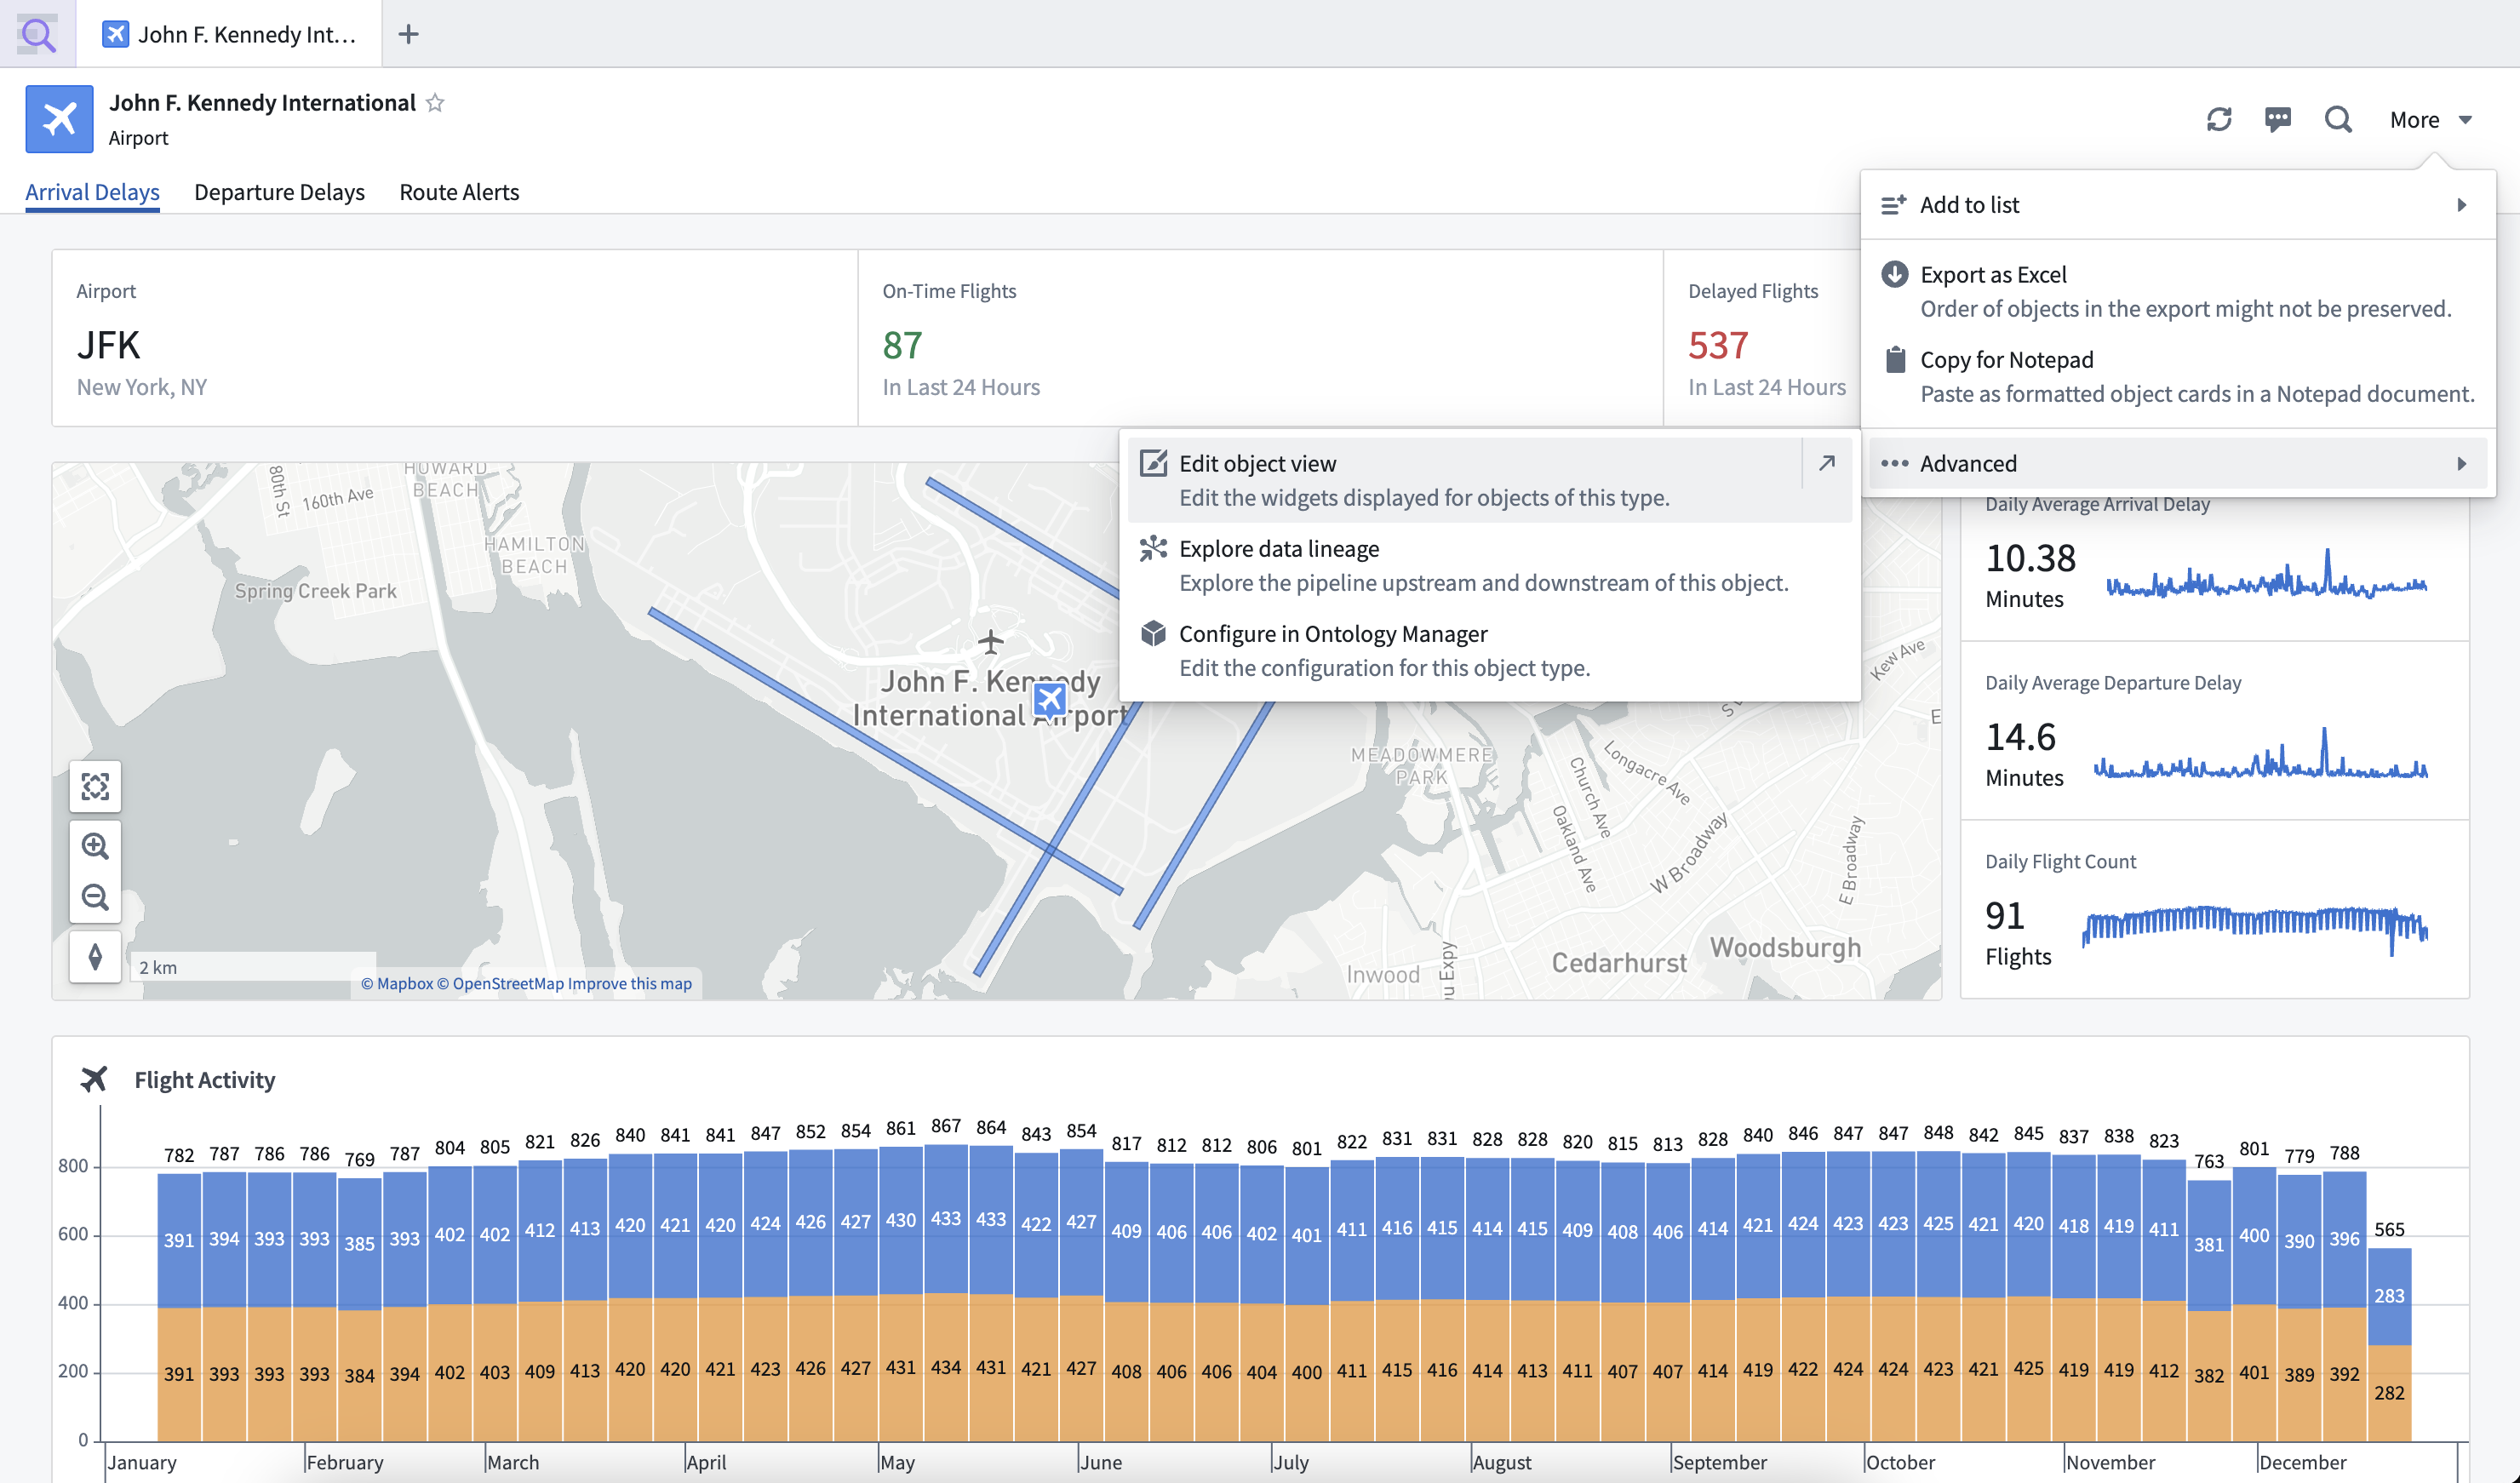This screenshot has width=2520, height=1483.
Task: Click the Advanced submenu chevron arrow
Action: click(2462, 464)
